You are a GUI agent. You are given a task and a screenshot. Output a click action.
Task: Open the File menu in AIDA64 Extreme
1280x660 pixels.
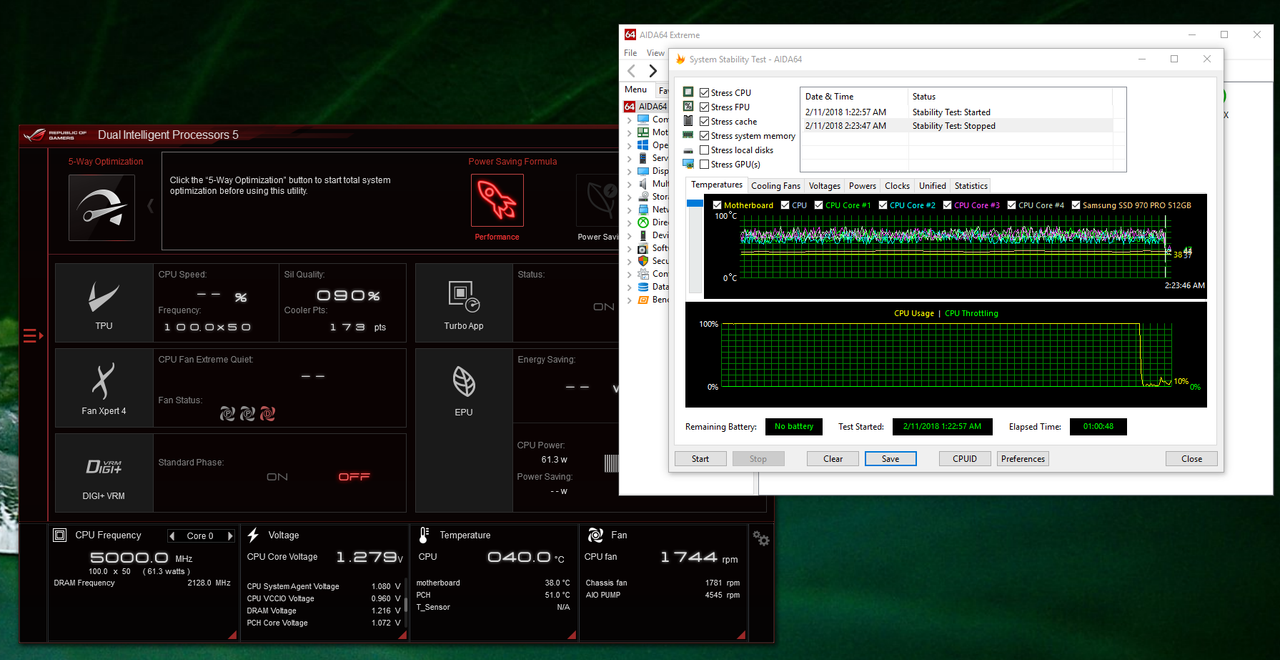tap(631, 53)
